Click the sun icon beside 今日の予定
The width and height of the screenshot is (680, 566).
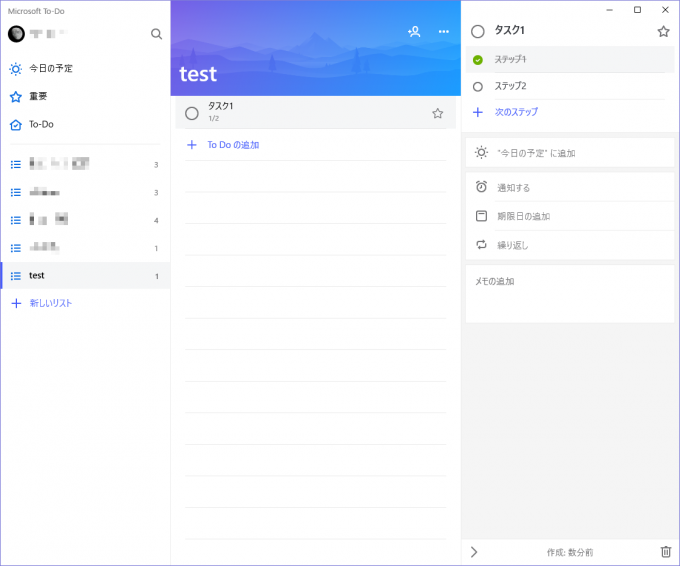tap(16, 69)
